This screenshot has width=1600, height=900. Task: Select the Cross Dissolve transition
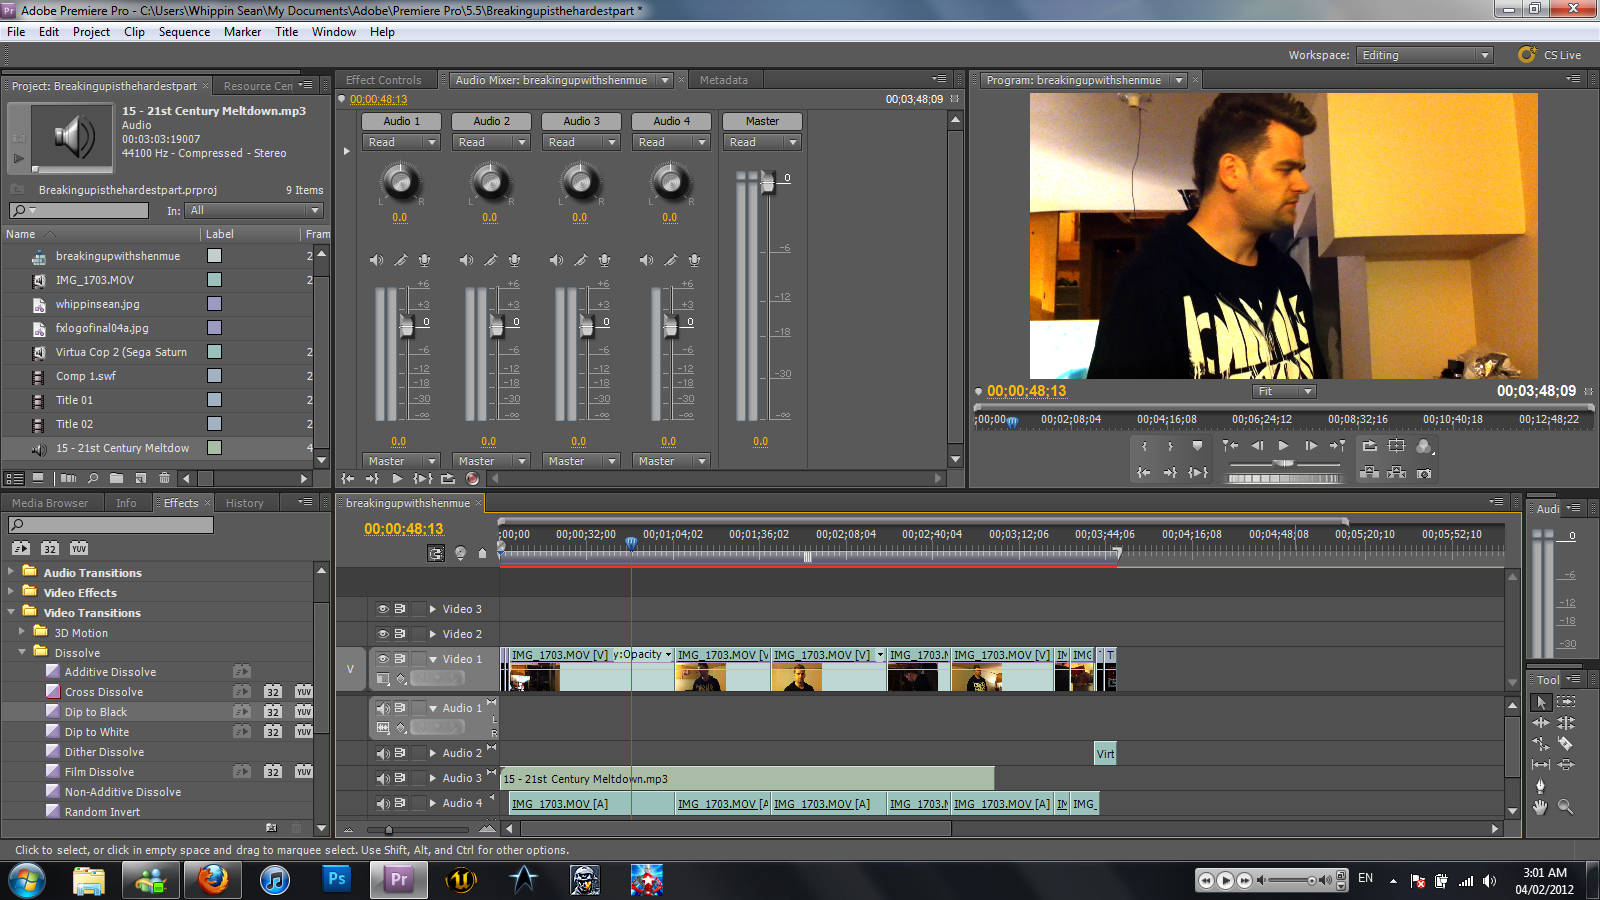[104, 692]
